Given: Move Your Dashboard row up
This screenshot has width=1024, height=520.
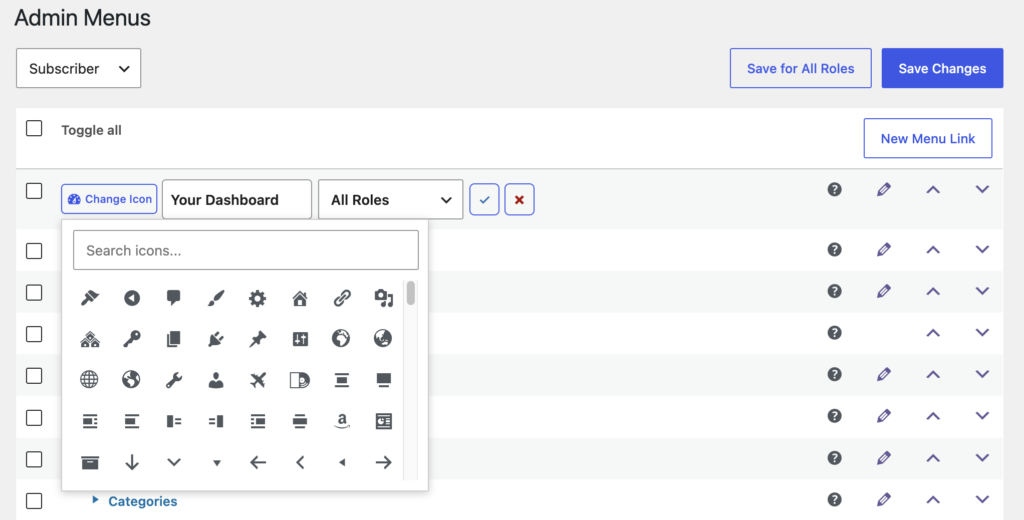Looking at the screenshot, I should coord(933,189).
